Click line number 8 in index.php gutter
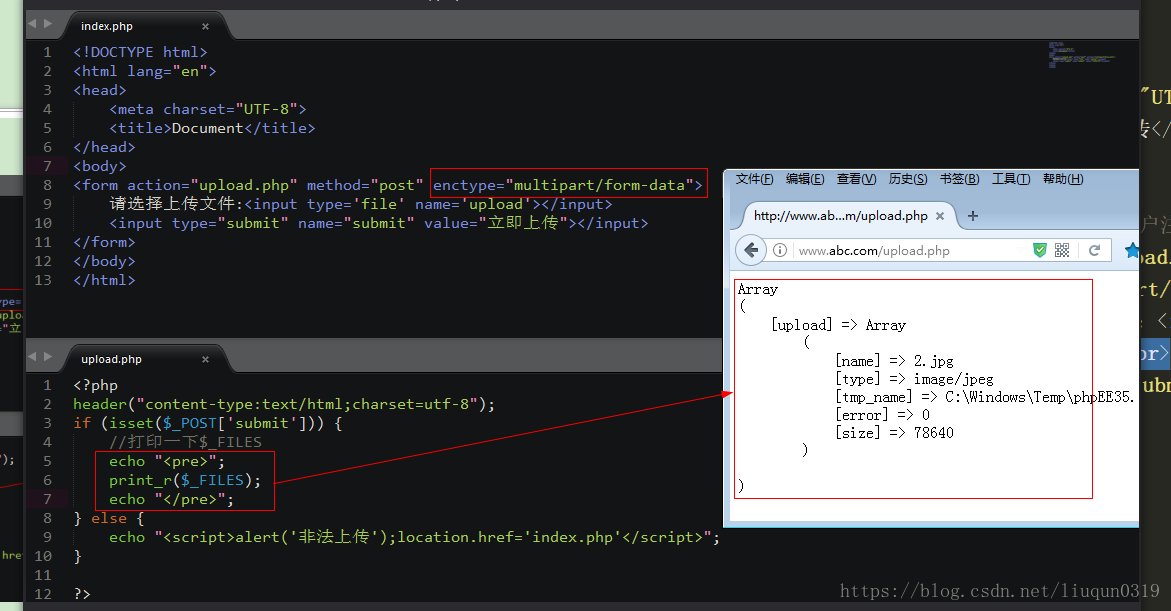Viewport: 1171px width, 611px height. coord(48,185)
